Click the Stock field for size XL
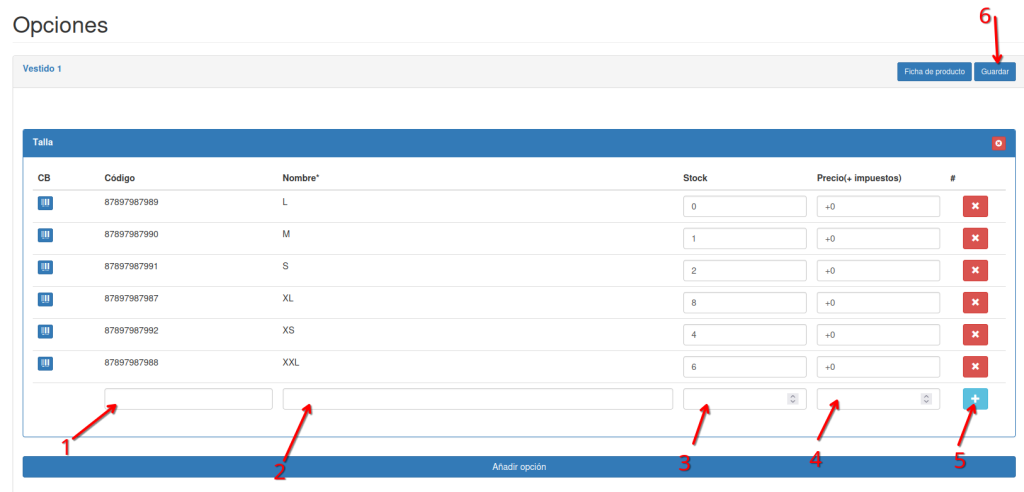The width and height of the screenshot is (1024, 492). point(744,303)
